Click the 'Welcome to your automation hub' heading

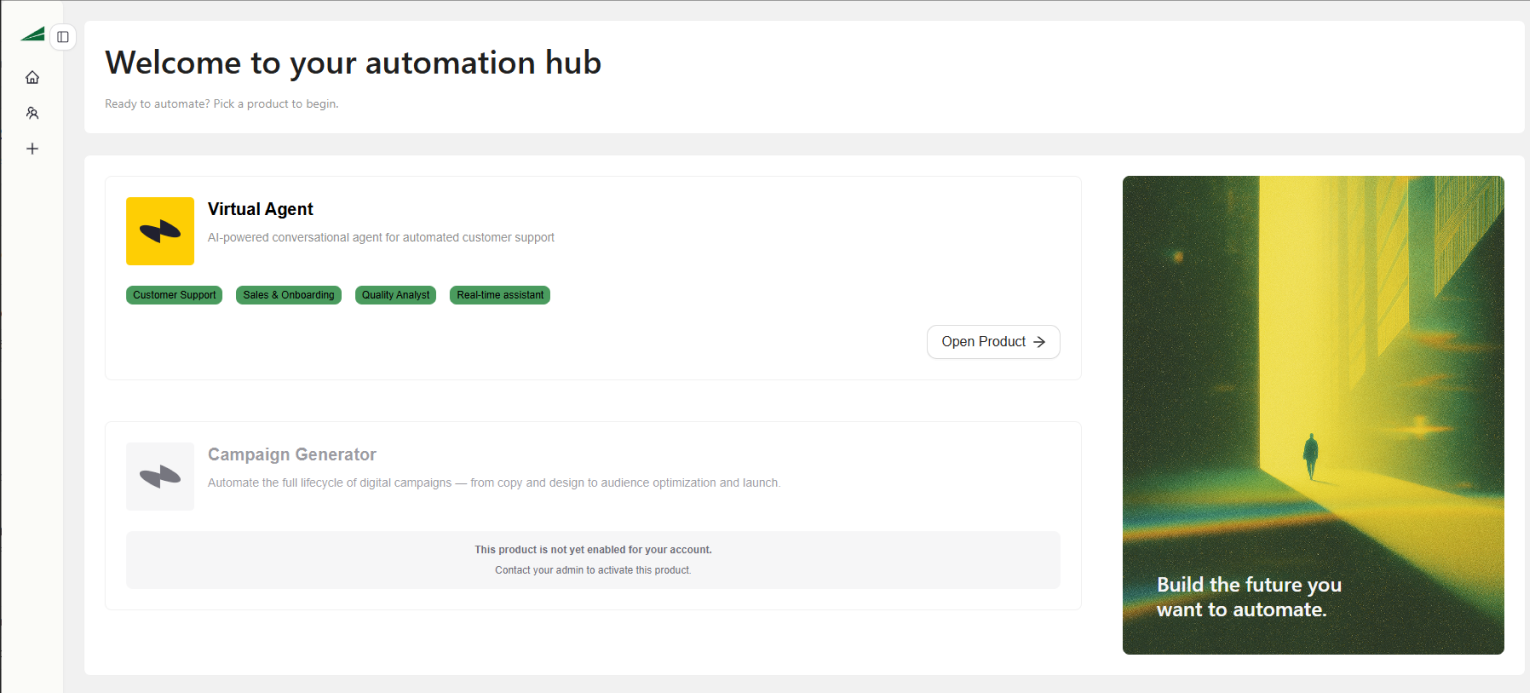pos(353,63)
